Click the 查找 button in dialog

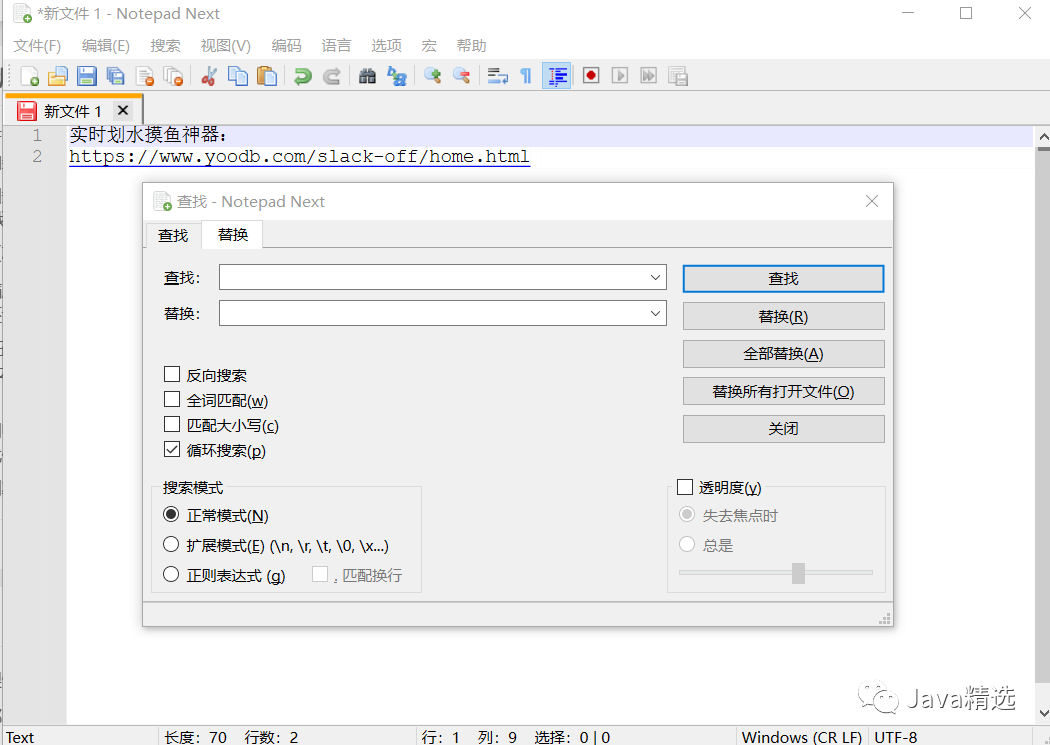tap(783, 278)
